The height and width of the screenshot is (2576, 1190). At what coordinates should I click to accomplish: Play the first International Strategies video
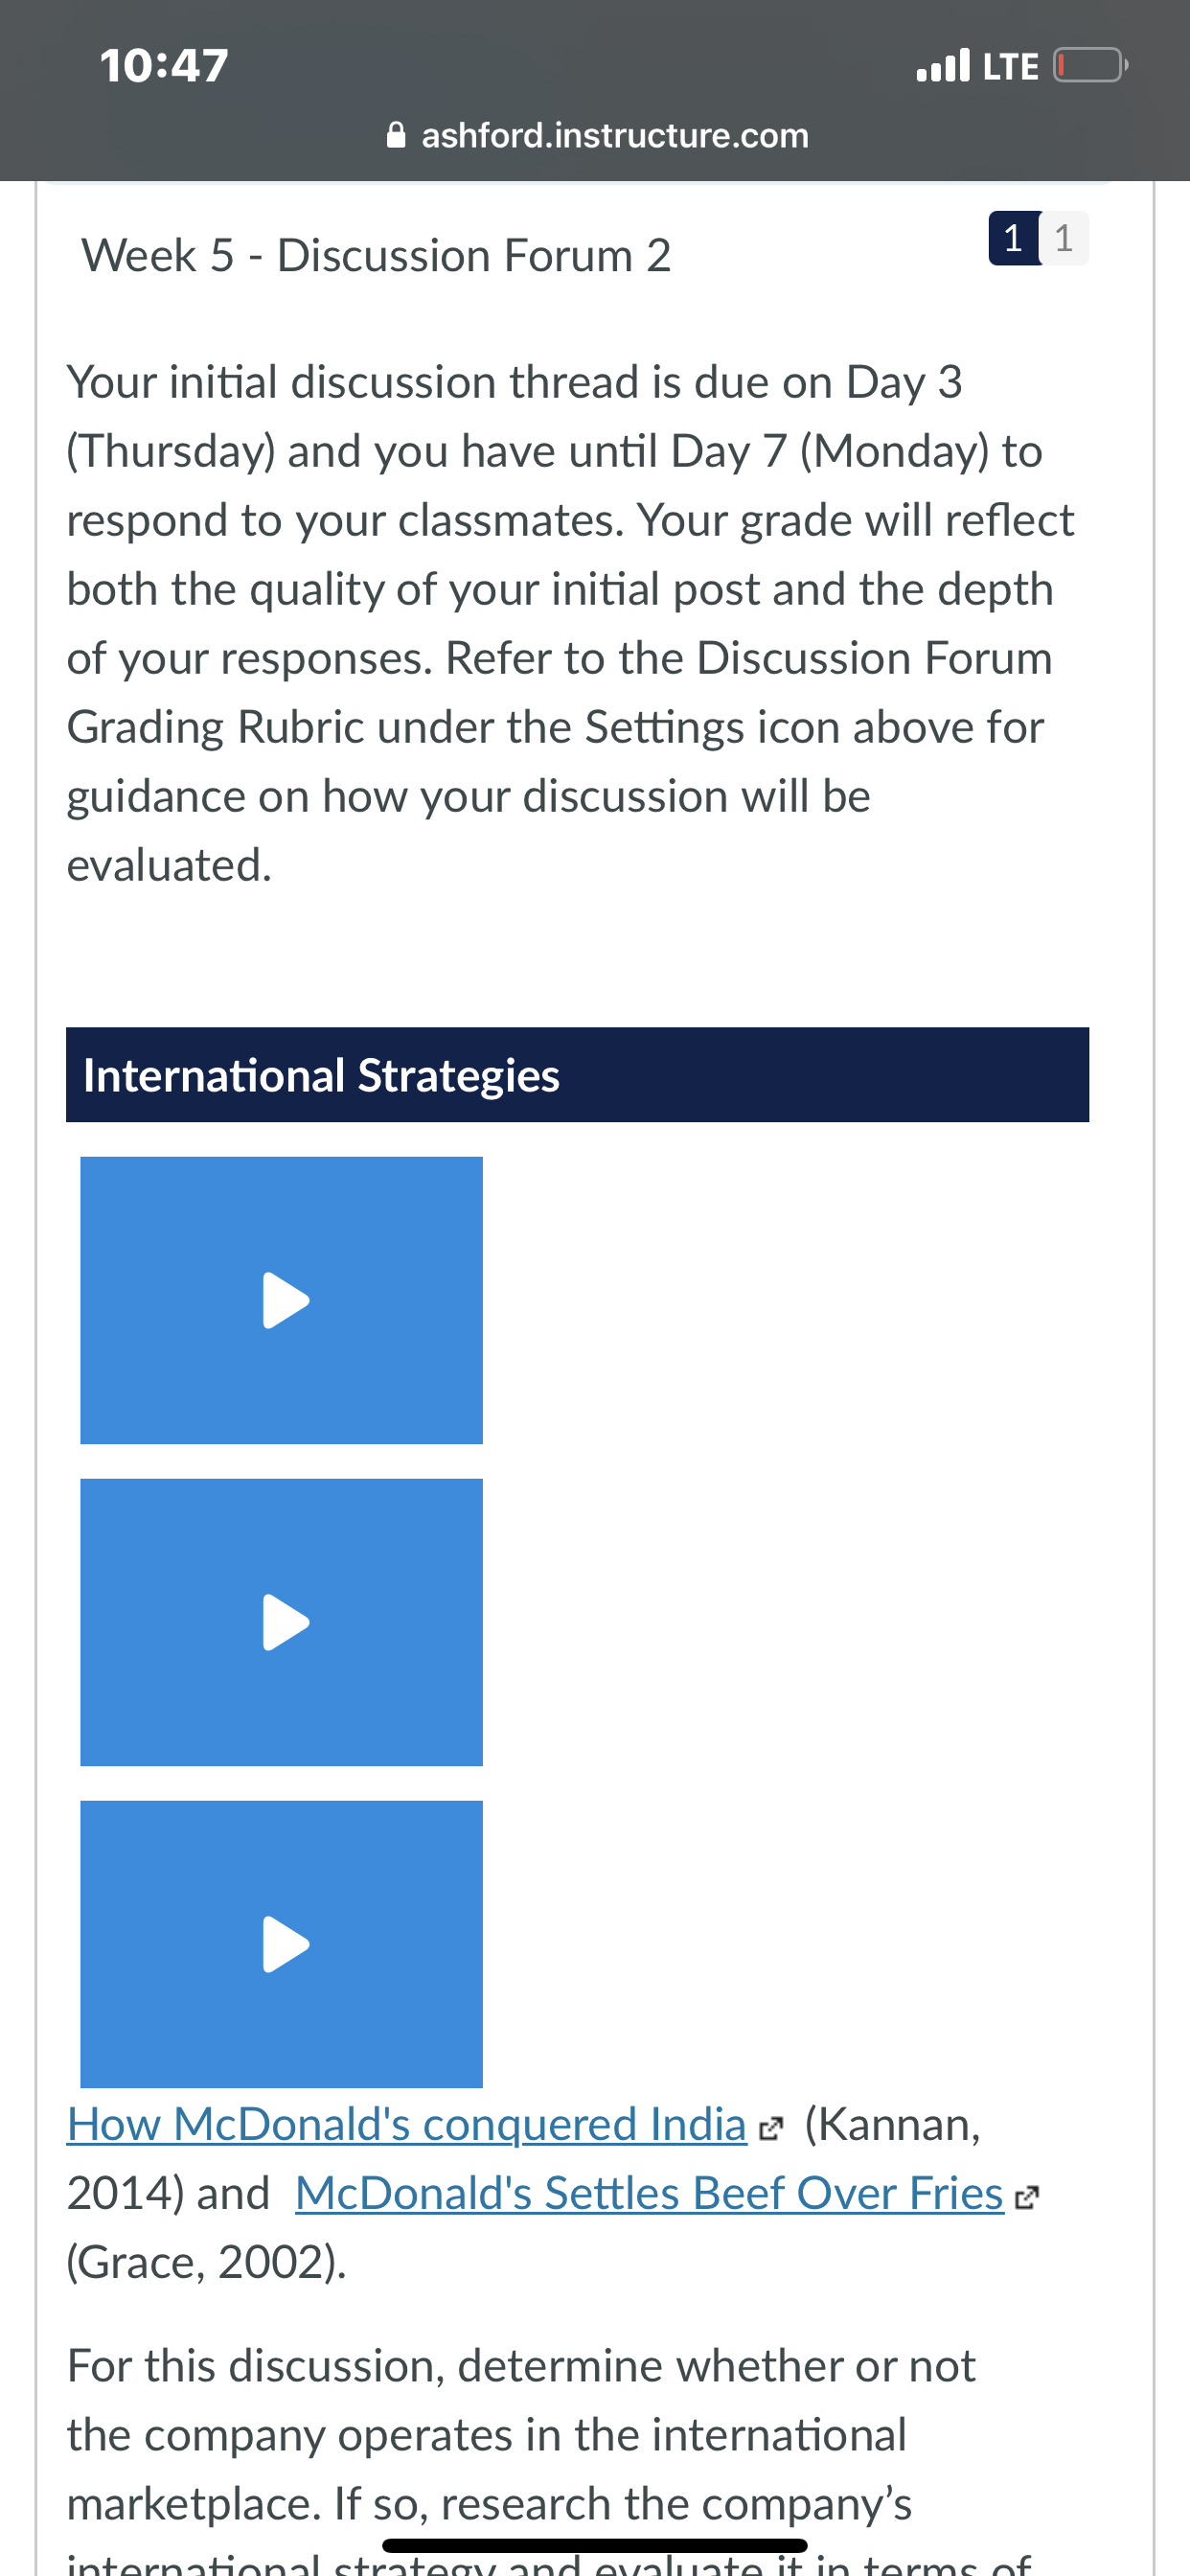tap(286, 1300)
